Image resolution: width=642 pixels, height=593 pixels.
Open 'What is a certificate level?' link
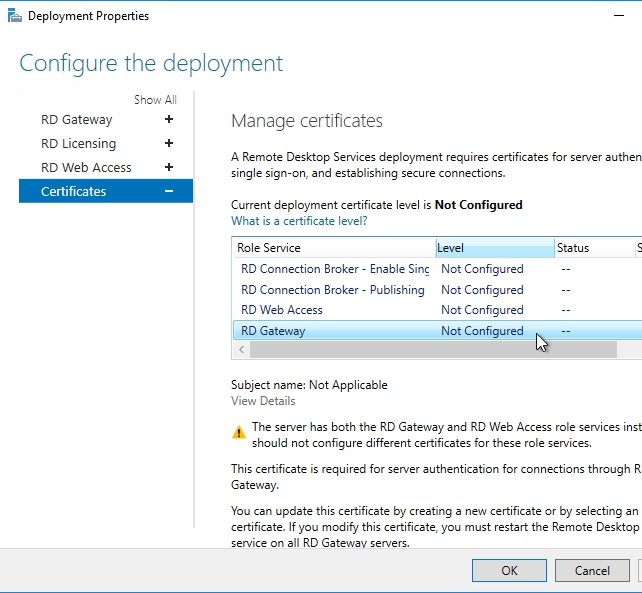click(299, 221)
